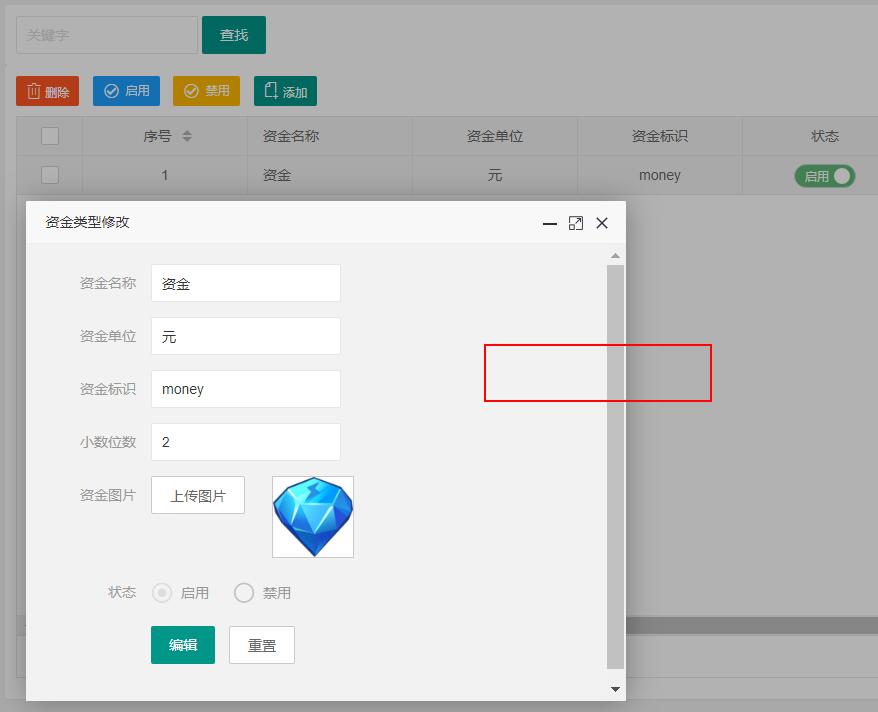Maximize the 资金类型修改 dialog
The width and height of the screenshot is (878, 712).
576,223
